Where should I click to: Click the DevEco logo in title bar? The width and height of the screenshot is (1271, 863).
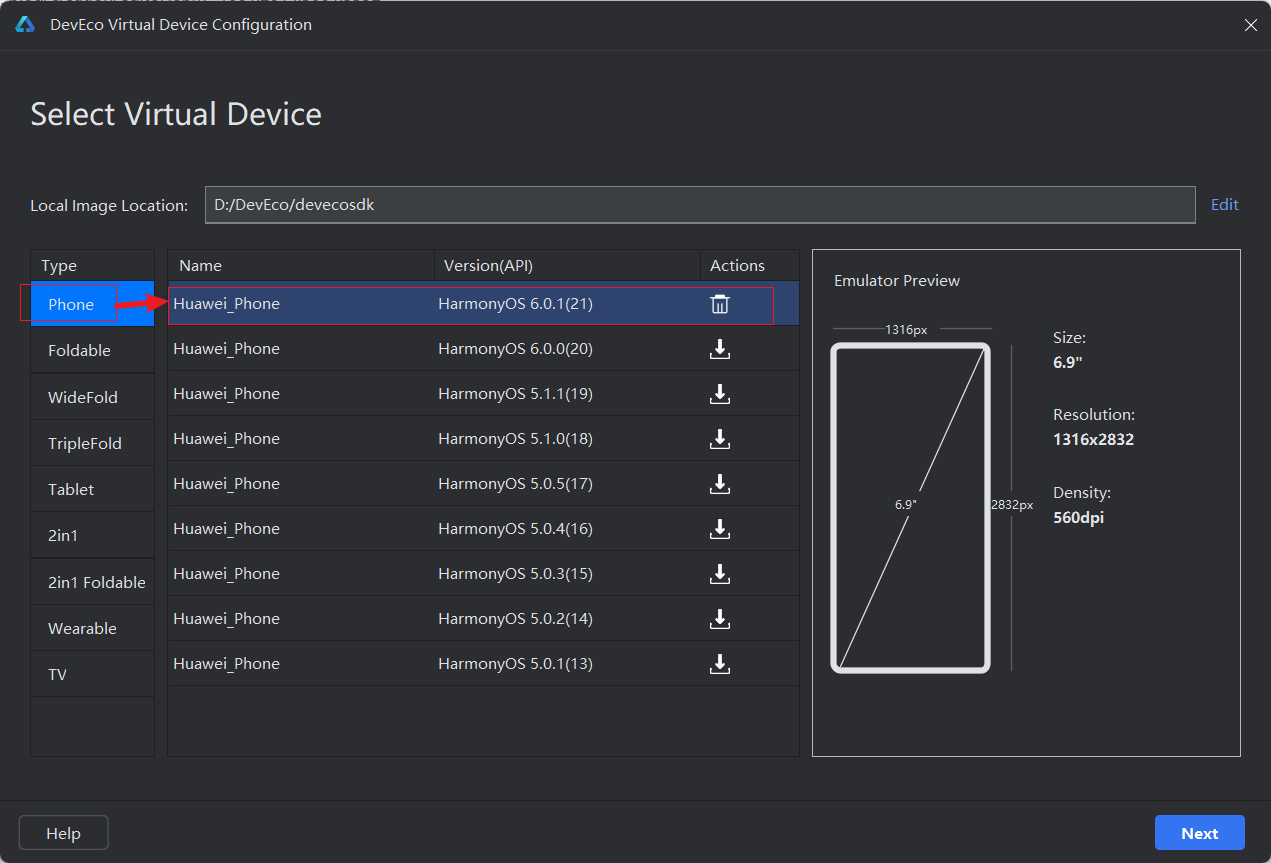pyautogui.click(x=25, y=25)
